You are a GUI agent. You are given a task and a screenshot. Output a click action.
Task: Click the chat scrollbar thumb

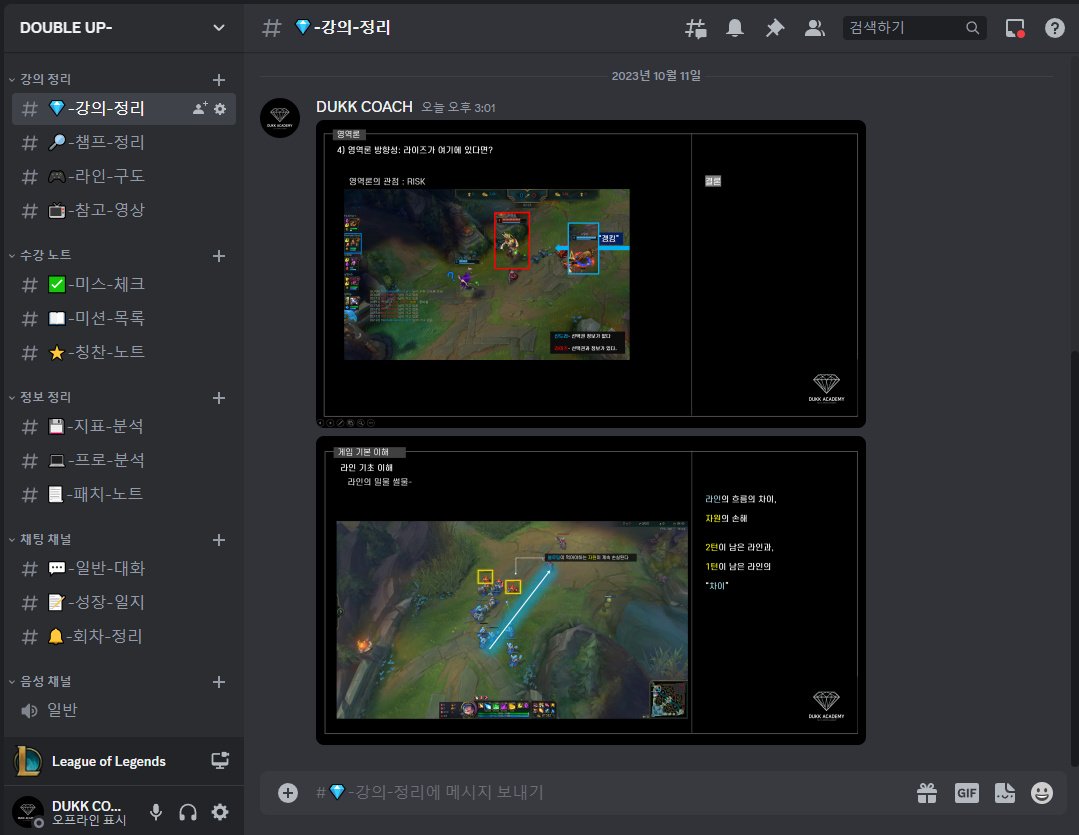click(x=1075, y=558)
